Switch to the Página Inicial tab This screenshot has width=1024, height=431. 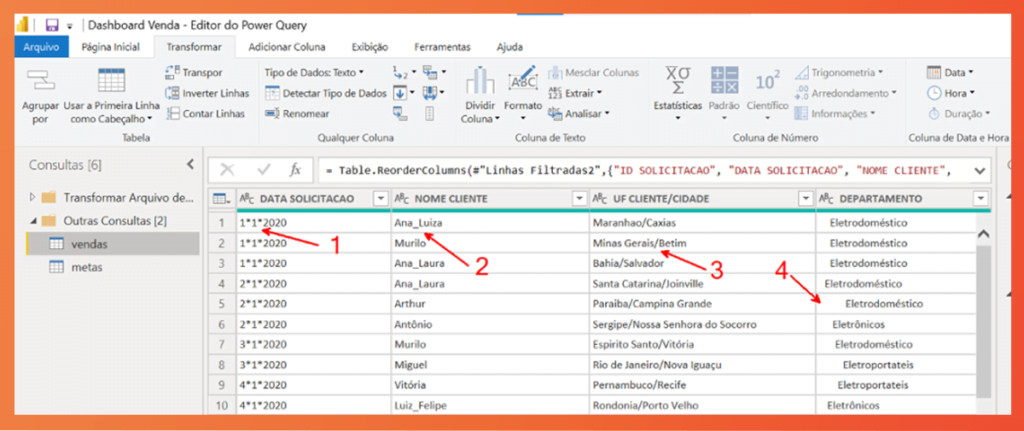[x=110, y=47]
